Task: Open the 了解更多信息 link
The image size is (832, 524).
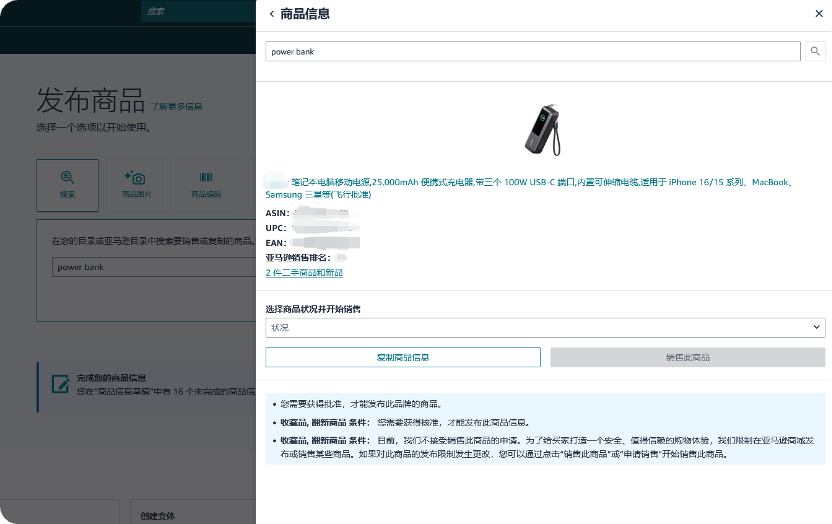Action: (x=177, y=106)
